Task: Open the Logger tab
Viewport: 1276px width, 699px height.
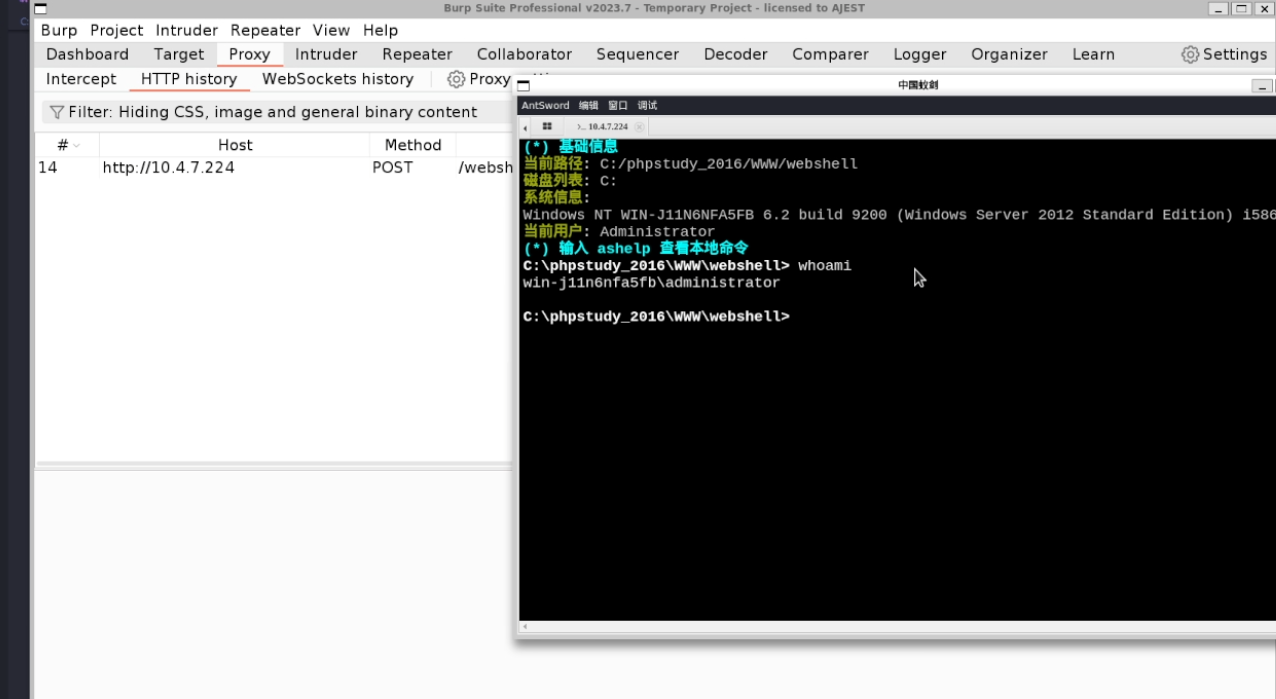Action: 920,54
